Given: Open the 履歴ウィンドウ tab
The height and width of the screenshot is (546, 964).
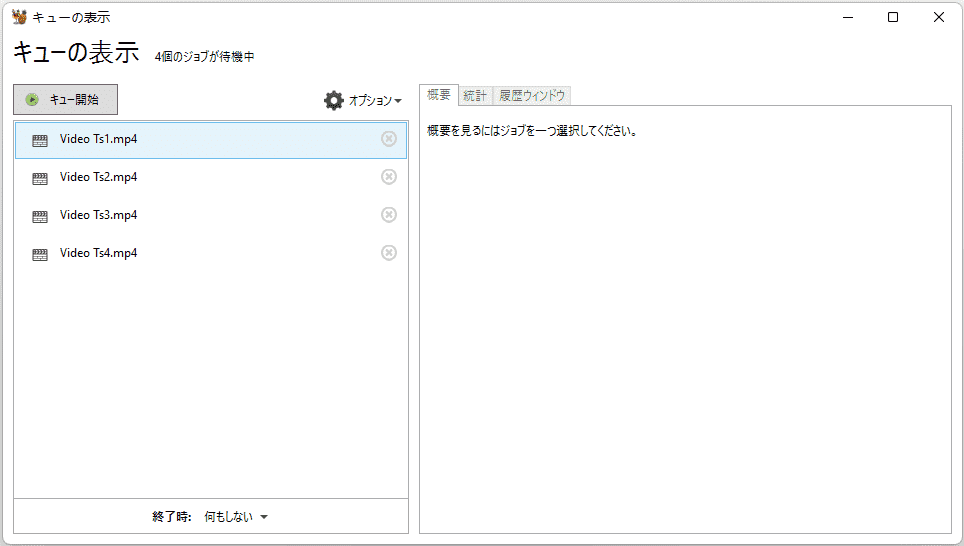Looking at the screenshot, I should point(532,95).
